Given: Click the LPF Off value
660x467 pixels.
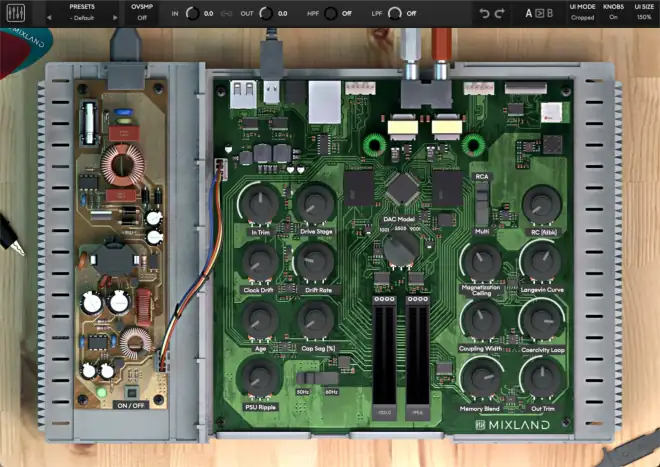Looking at the screenshot, I should 411,13.
